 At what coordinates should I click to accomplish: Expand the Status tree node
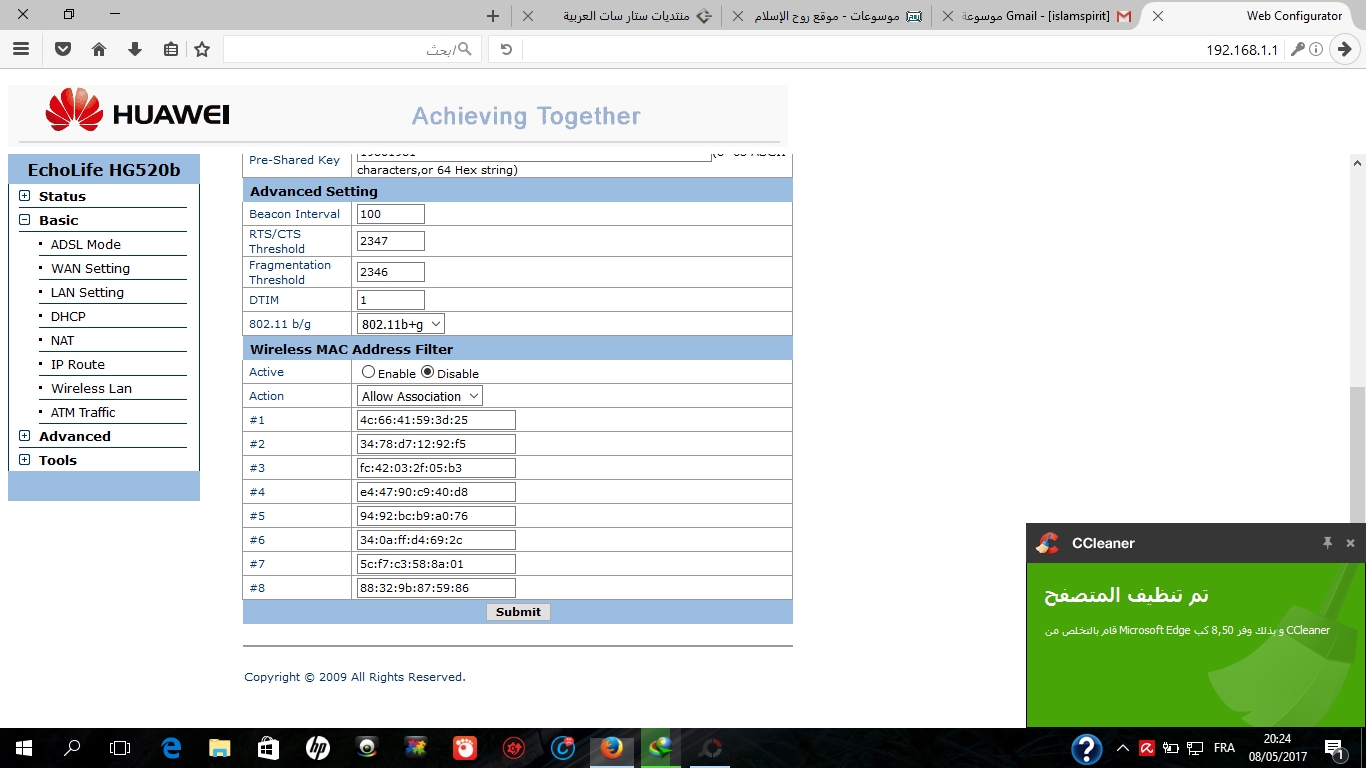(25, 196)
